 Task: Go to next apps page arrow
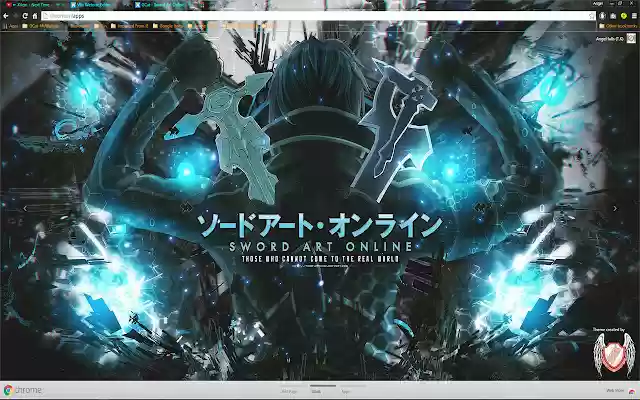(x=615, y=209)
